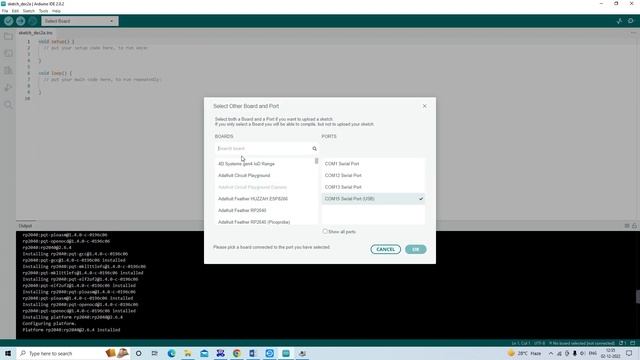The width and height of the screenshot is (640, 360).
Task: Open the File menu
Action: (5, 11)
